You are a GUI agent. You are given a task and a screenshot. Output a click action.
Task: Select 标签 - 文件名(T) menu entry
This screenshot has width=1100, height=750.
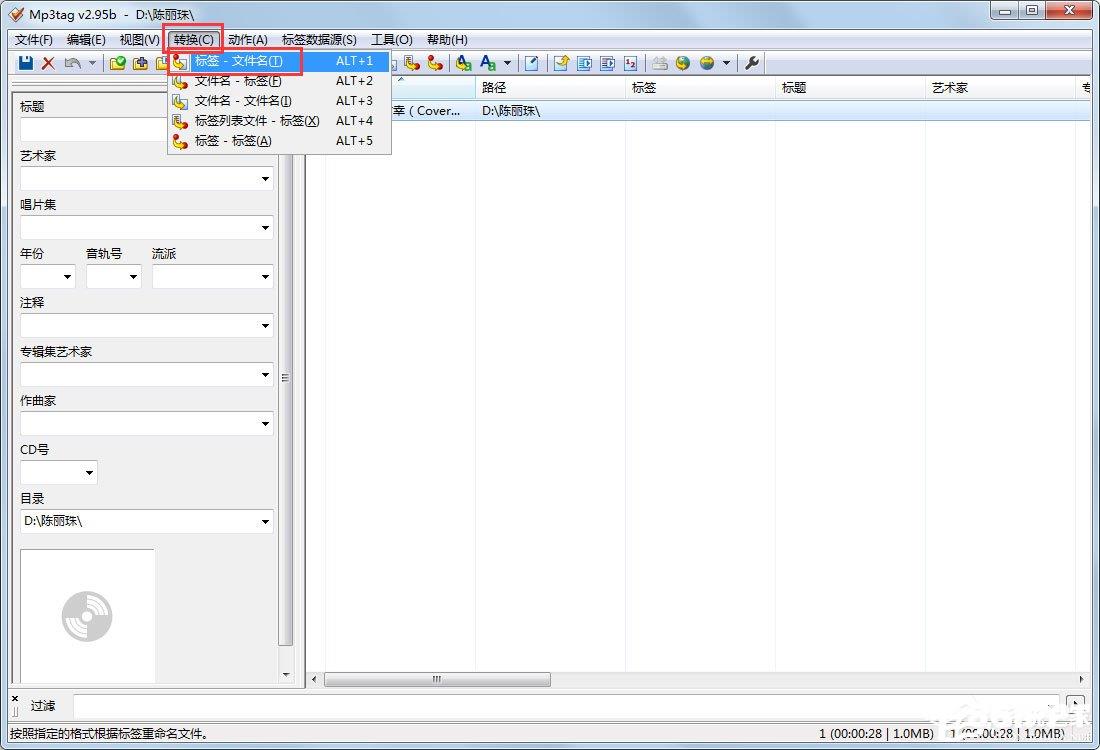[x=279, y=61]
